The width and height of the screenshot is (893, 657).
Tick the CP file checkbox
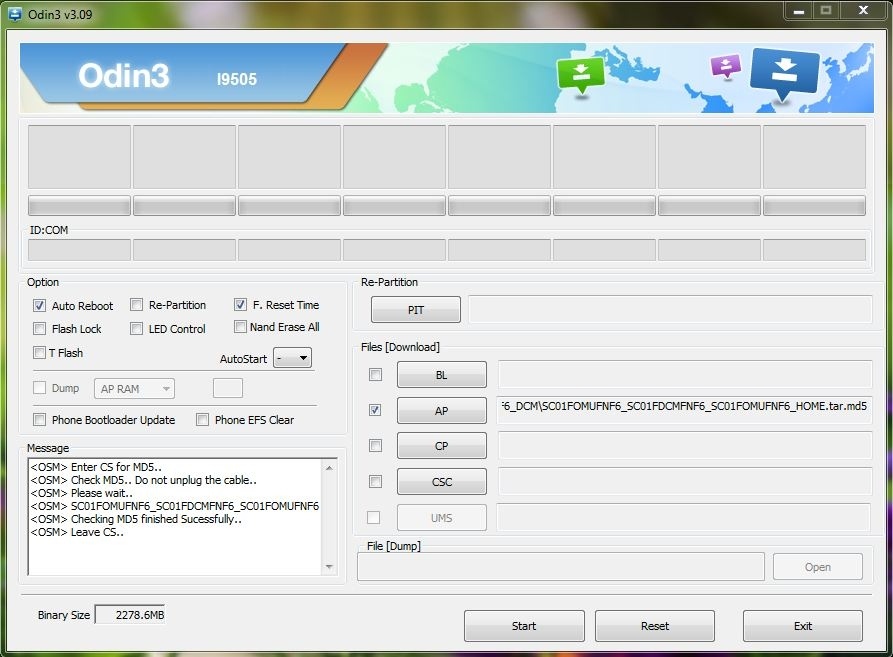(375, 445)
